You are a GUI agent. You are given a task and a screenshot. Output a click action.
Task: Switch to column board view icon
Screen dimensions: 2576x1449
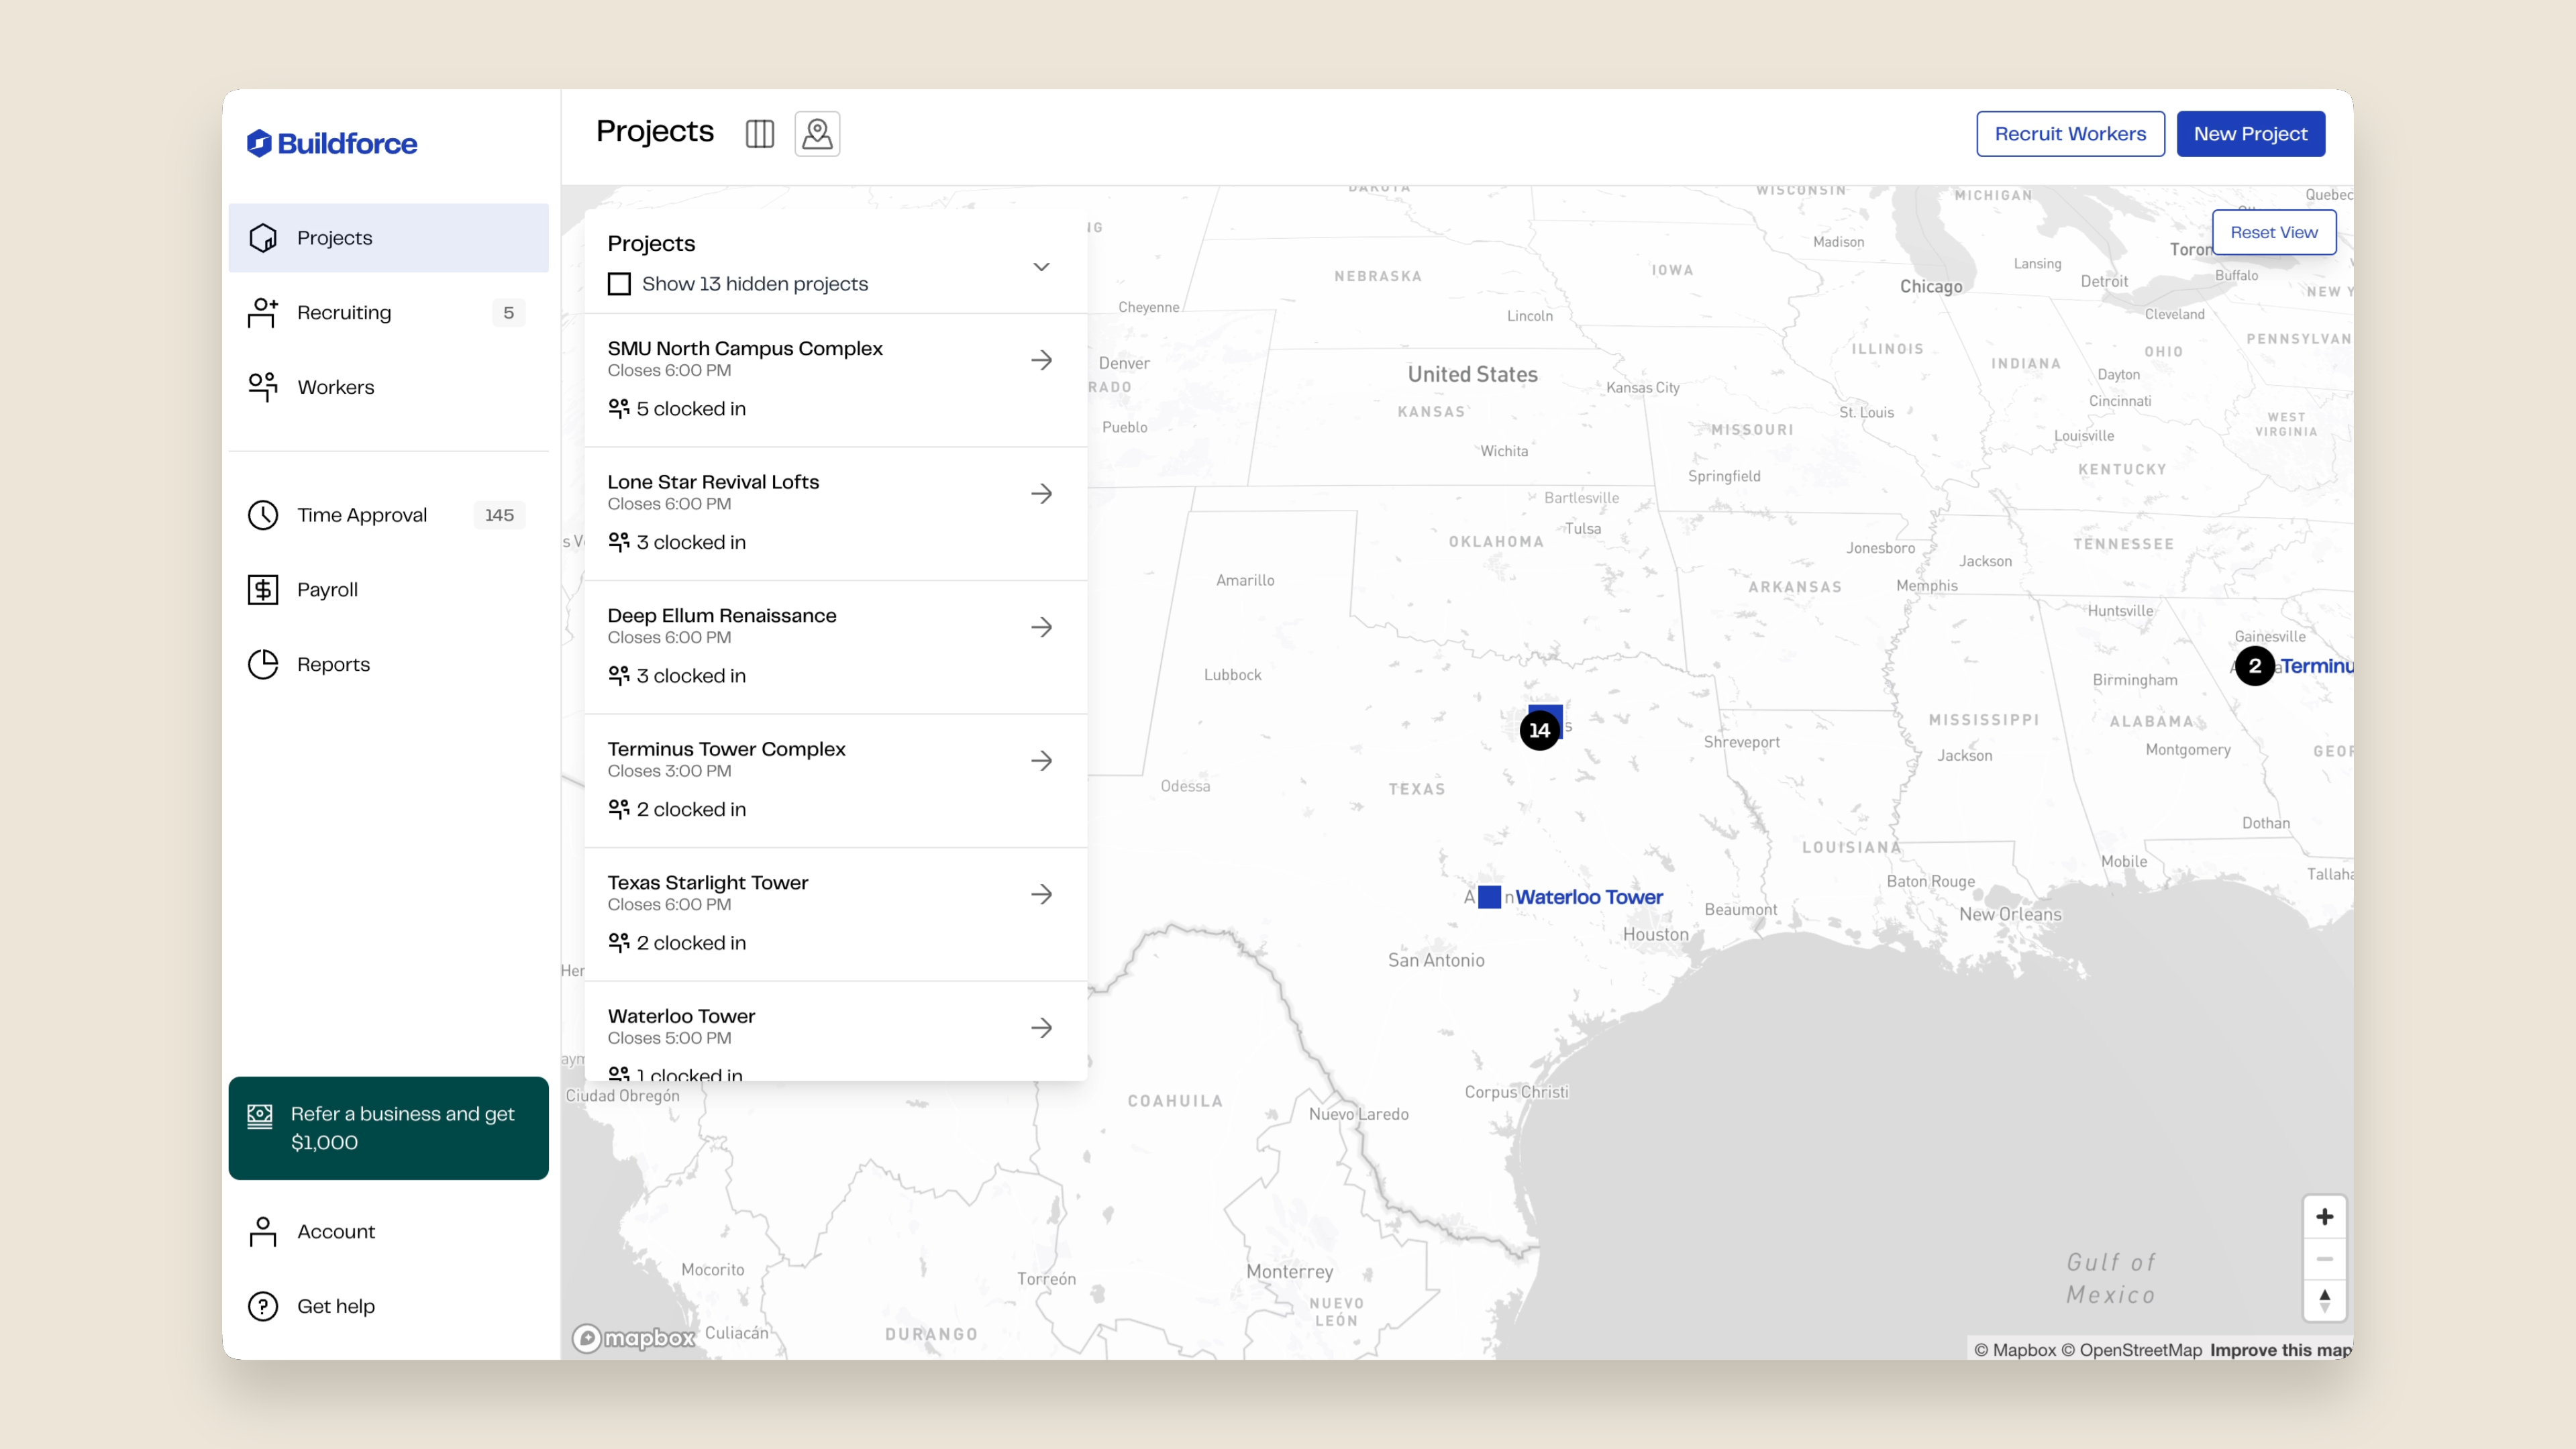pyautogui.click(x=760, y=133)
